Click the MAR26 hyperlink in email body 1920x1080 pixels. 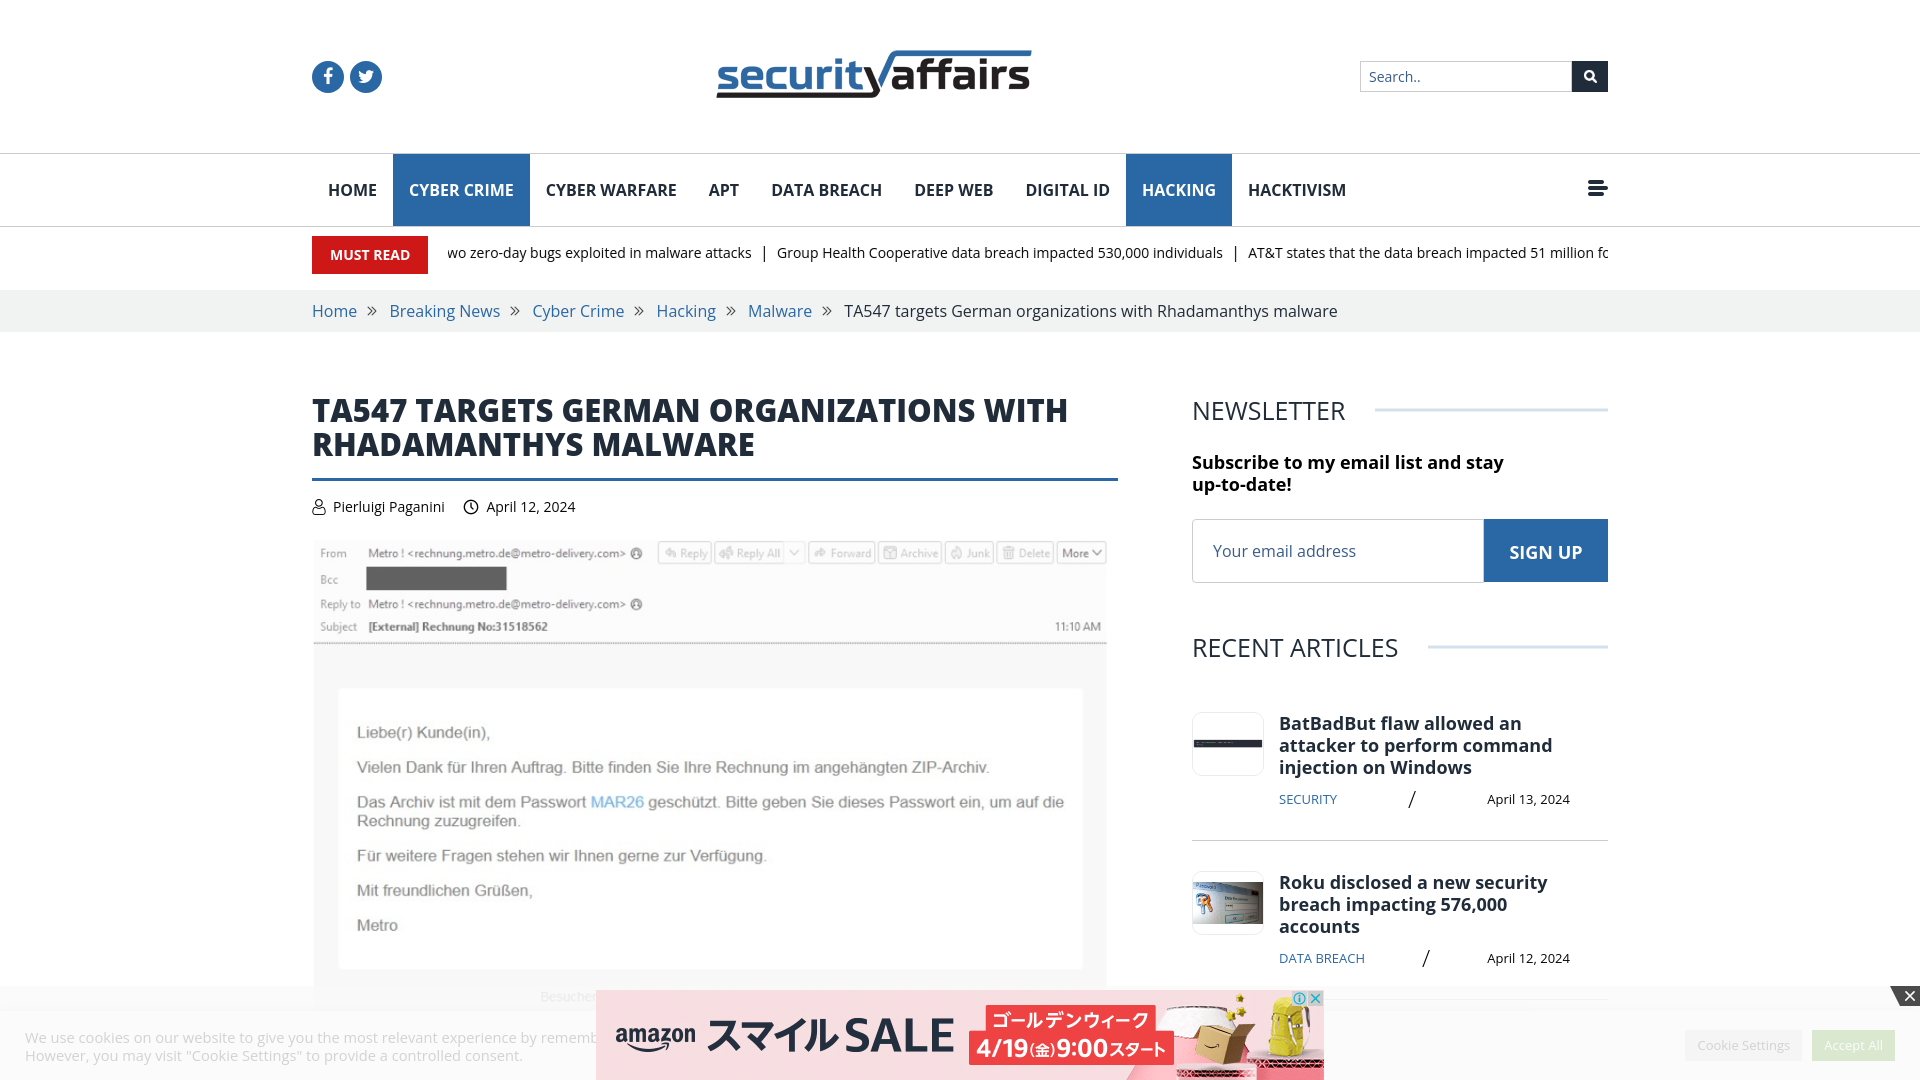click(x=616, y=802)
